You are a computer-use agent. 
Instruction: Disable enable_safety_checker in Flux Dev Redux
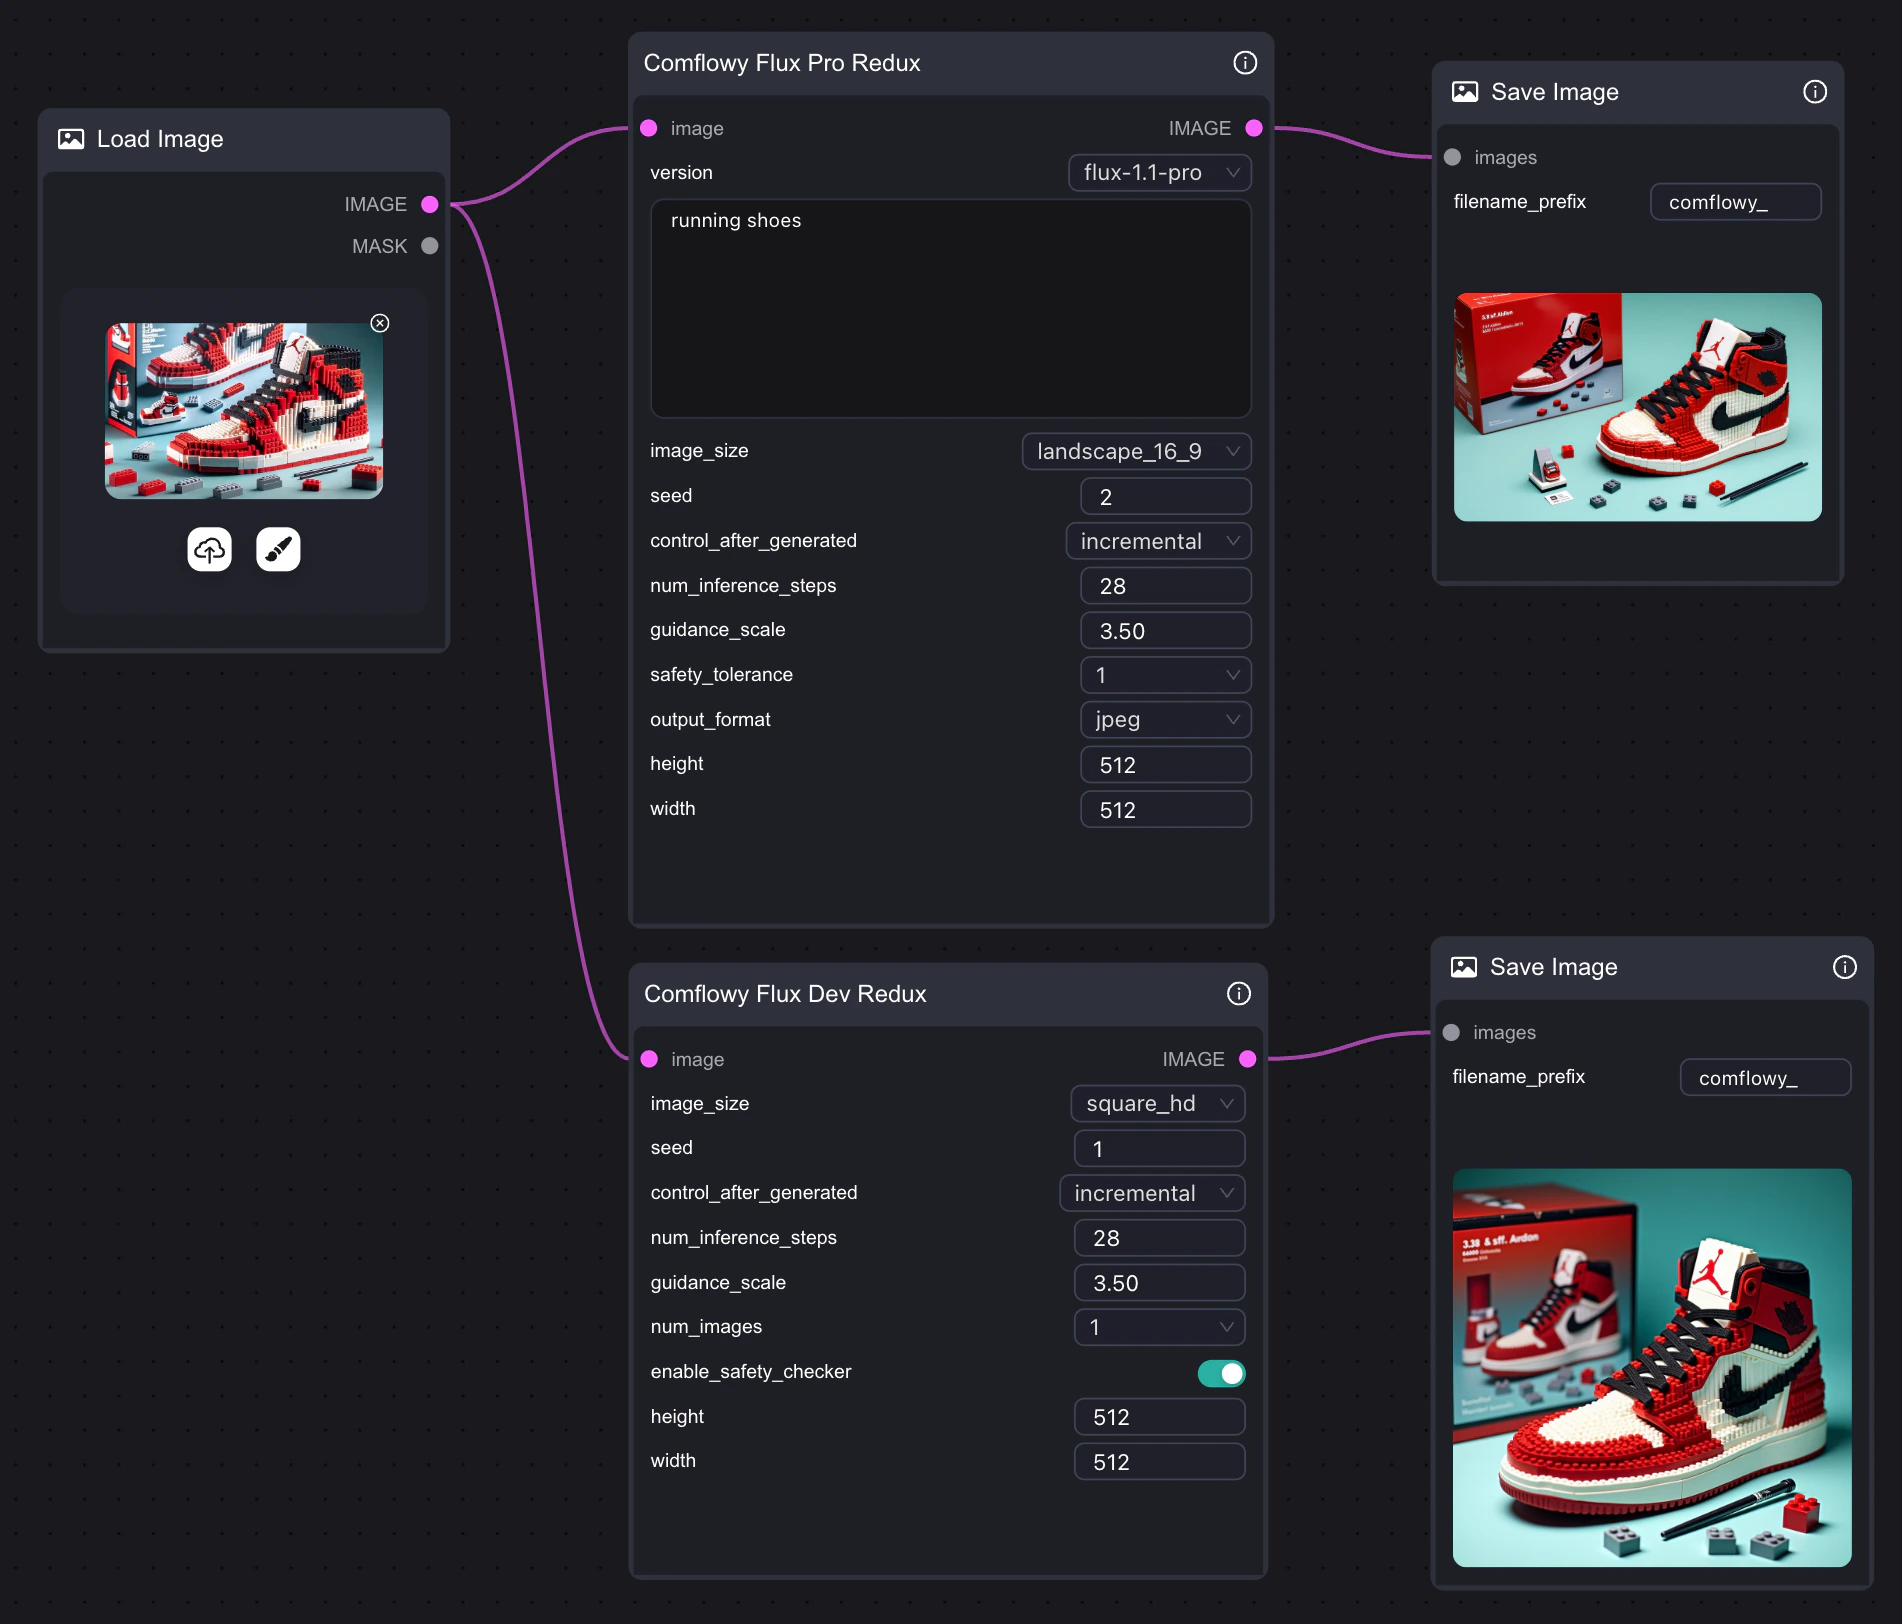[x=1221, y=1372]
